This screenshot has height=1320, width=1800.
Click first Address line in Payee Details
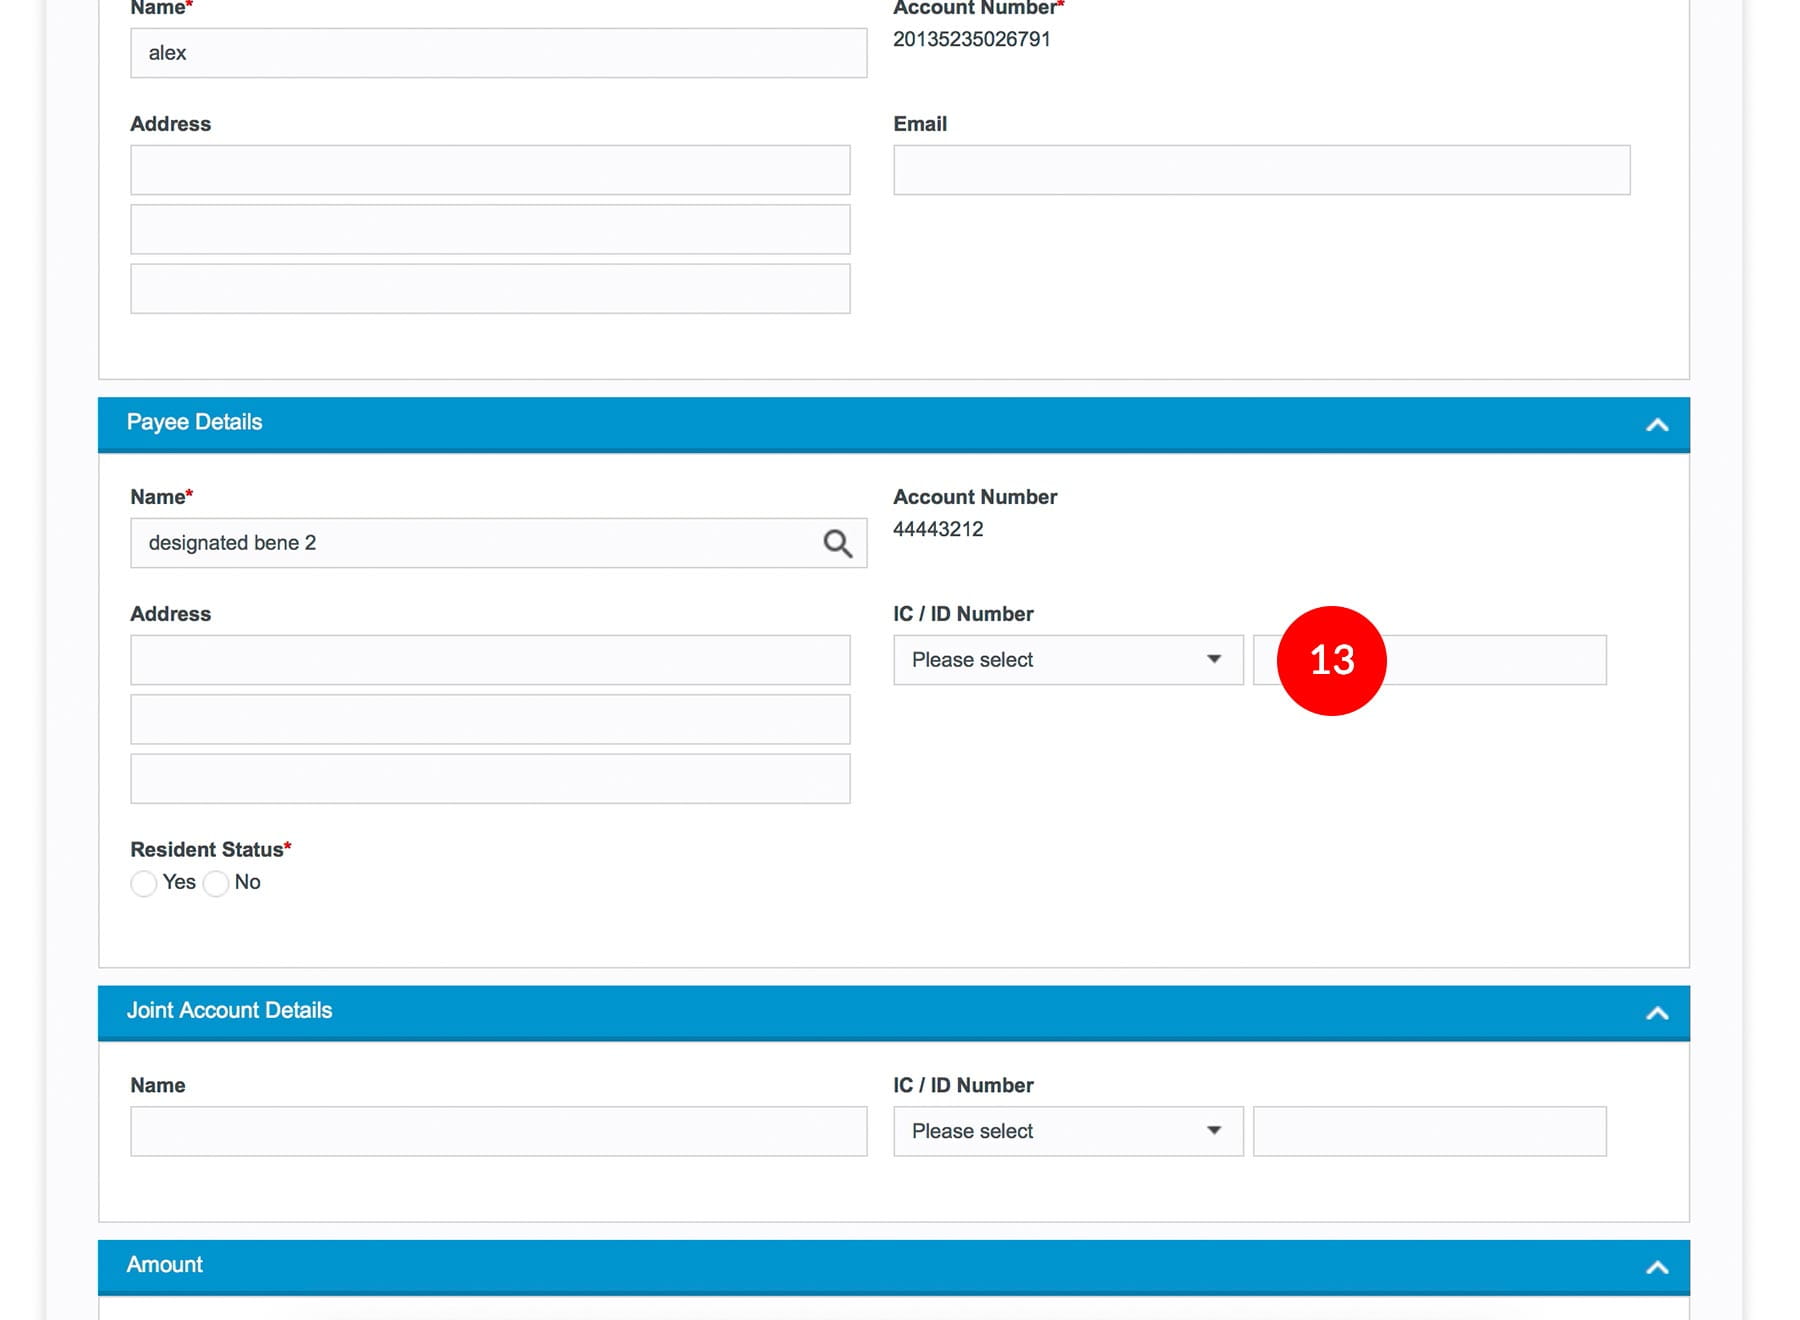point(490,660)
